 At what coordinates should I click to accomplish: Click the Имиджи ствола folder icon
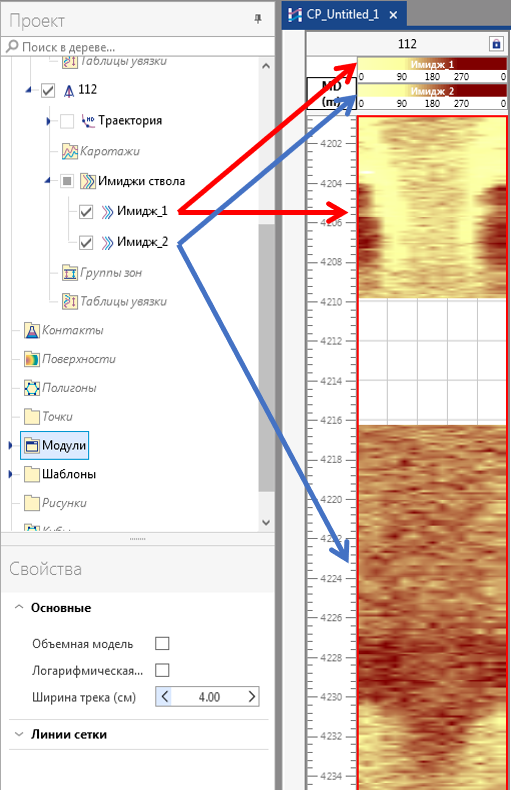pyautogui.click(x=88, y=181)
